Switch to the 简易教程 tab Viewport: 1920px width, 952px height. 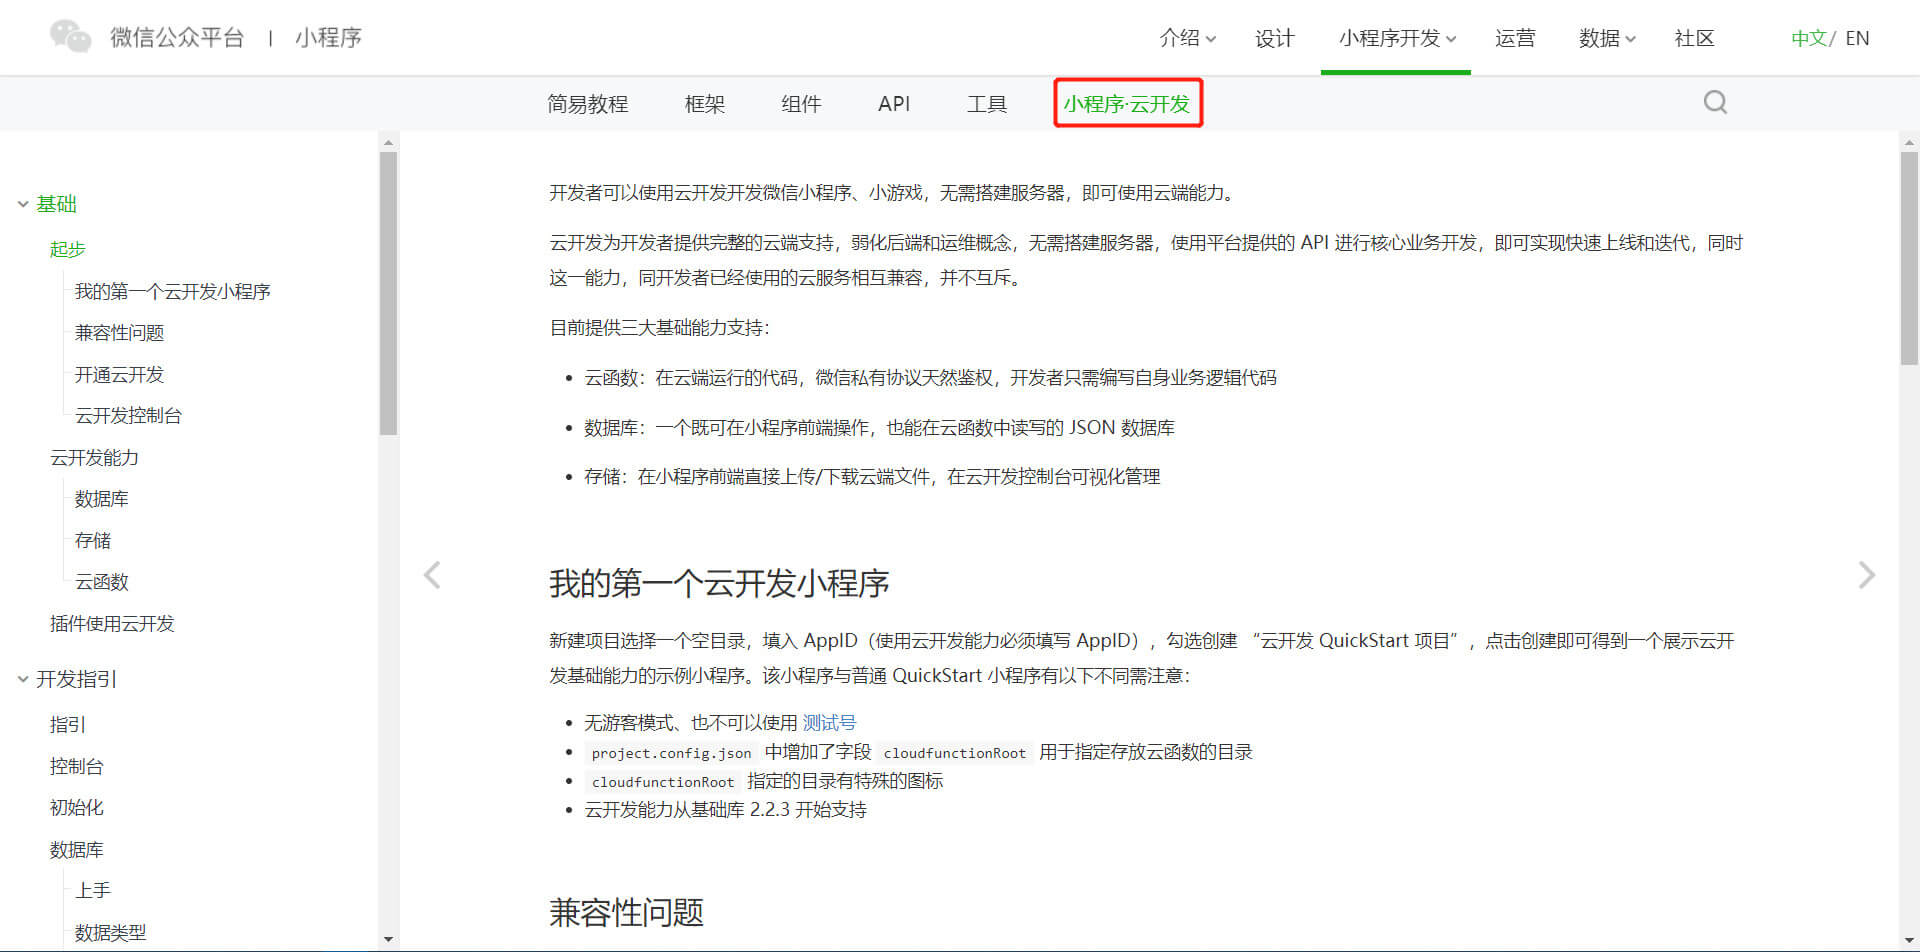tap(587, 104)
